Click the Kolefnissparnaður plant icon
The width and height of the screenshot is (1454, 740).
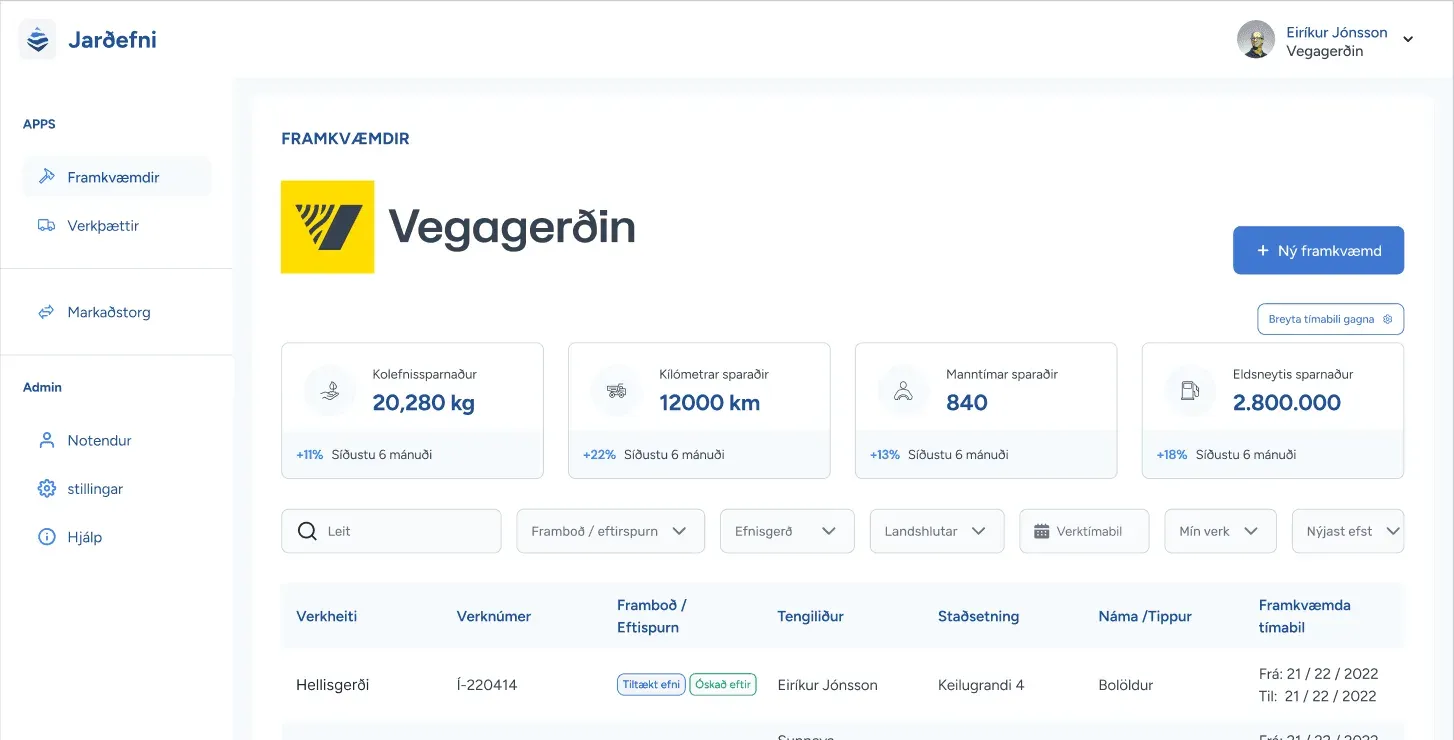point(330,391)
